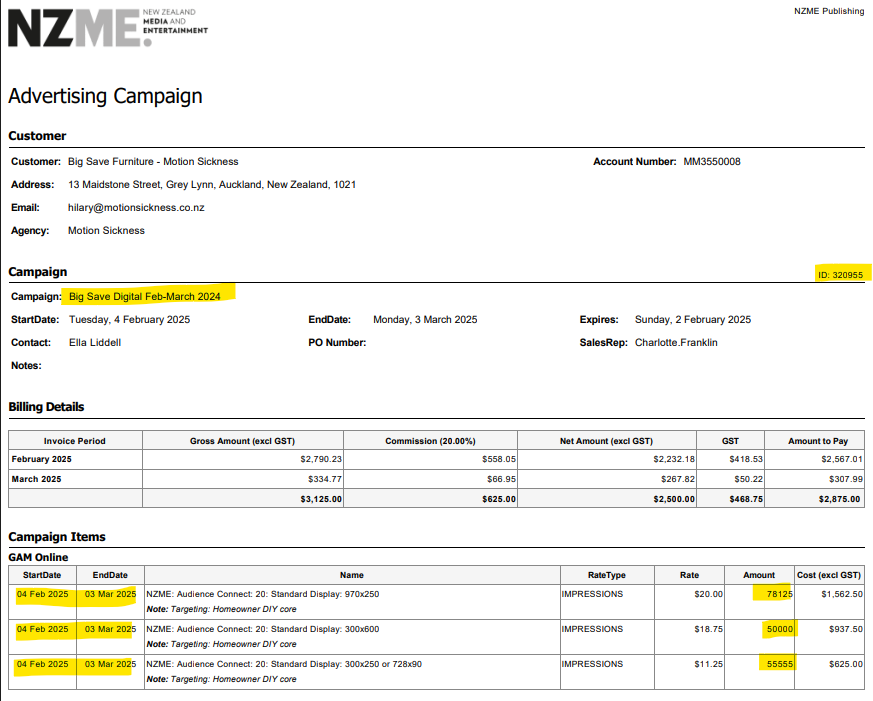Image resolution: width=873 pixels, height=701 pixels.
Task: Click the $18.75 rate value
Action: point(708,629)
